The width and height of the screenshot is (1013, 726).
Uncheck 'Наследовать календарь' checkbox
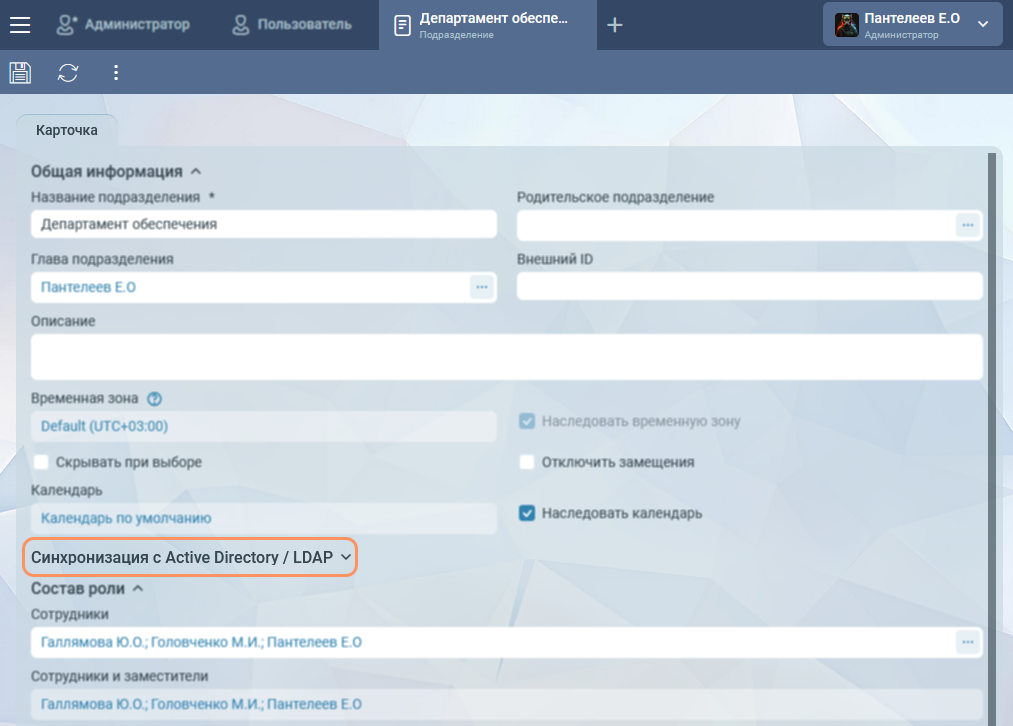click(x=527, y=513)
